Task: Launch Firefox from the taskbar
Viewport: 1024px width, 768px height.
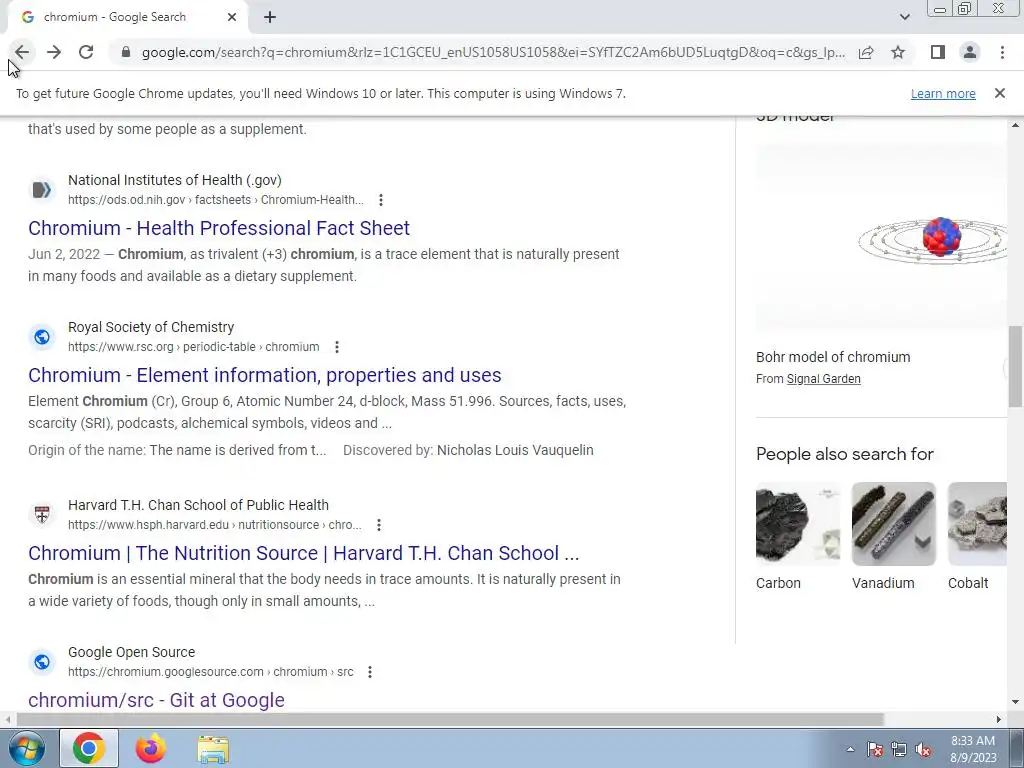Action: pyautogui.click(x=151, y=748)
